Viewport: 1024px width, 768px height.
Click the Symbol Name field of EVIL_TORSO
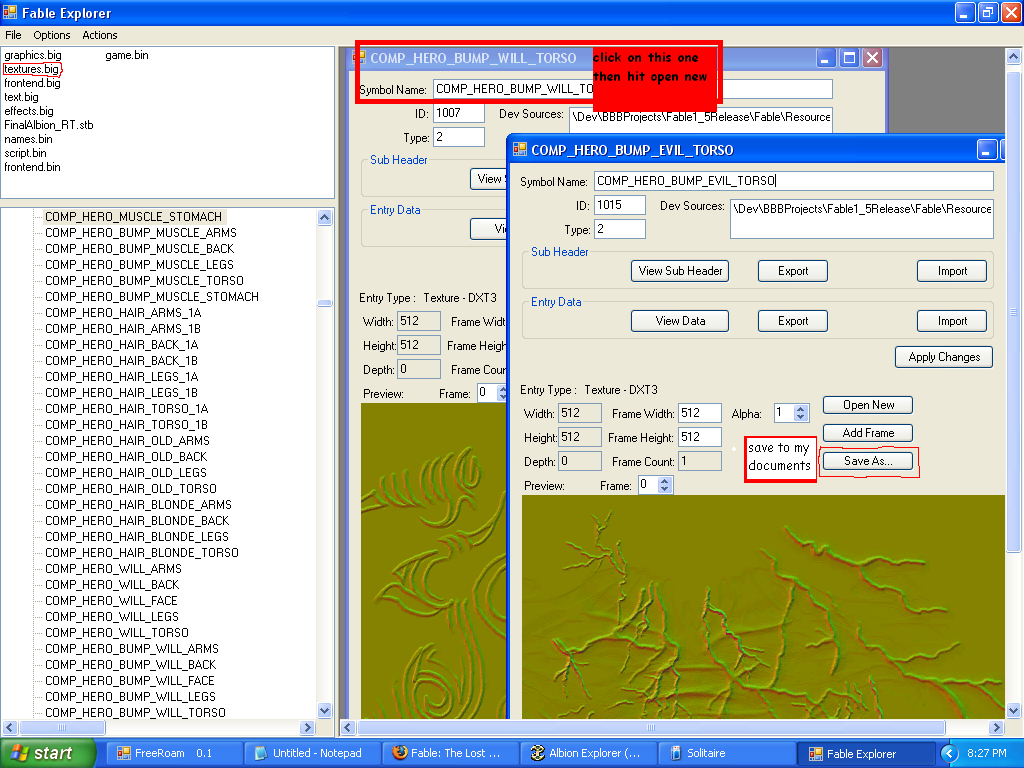coord(793,181)
